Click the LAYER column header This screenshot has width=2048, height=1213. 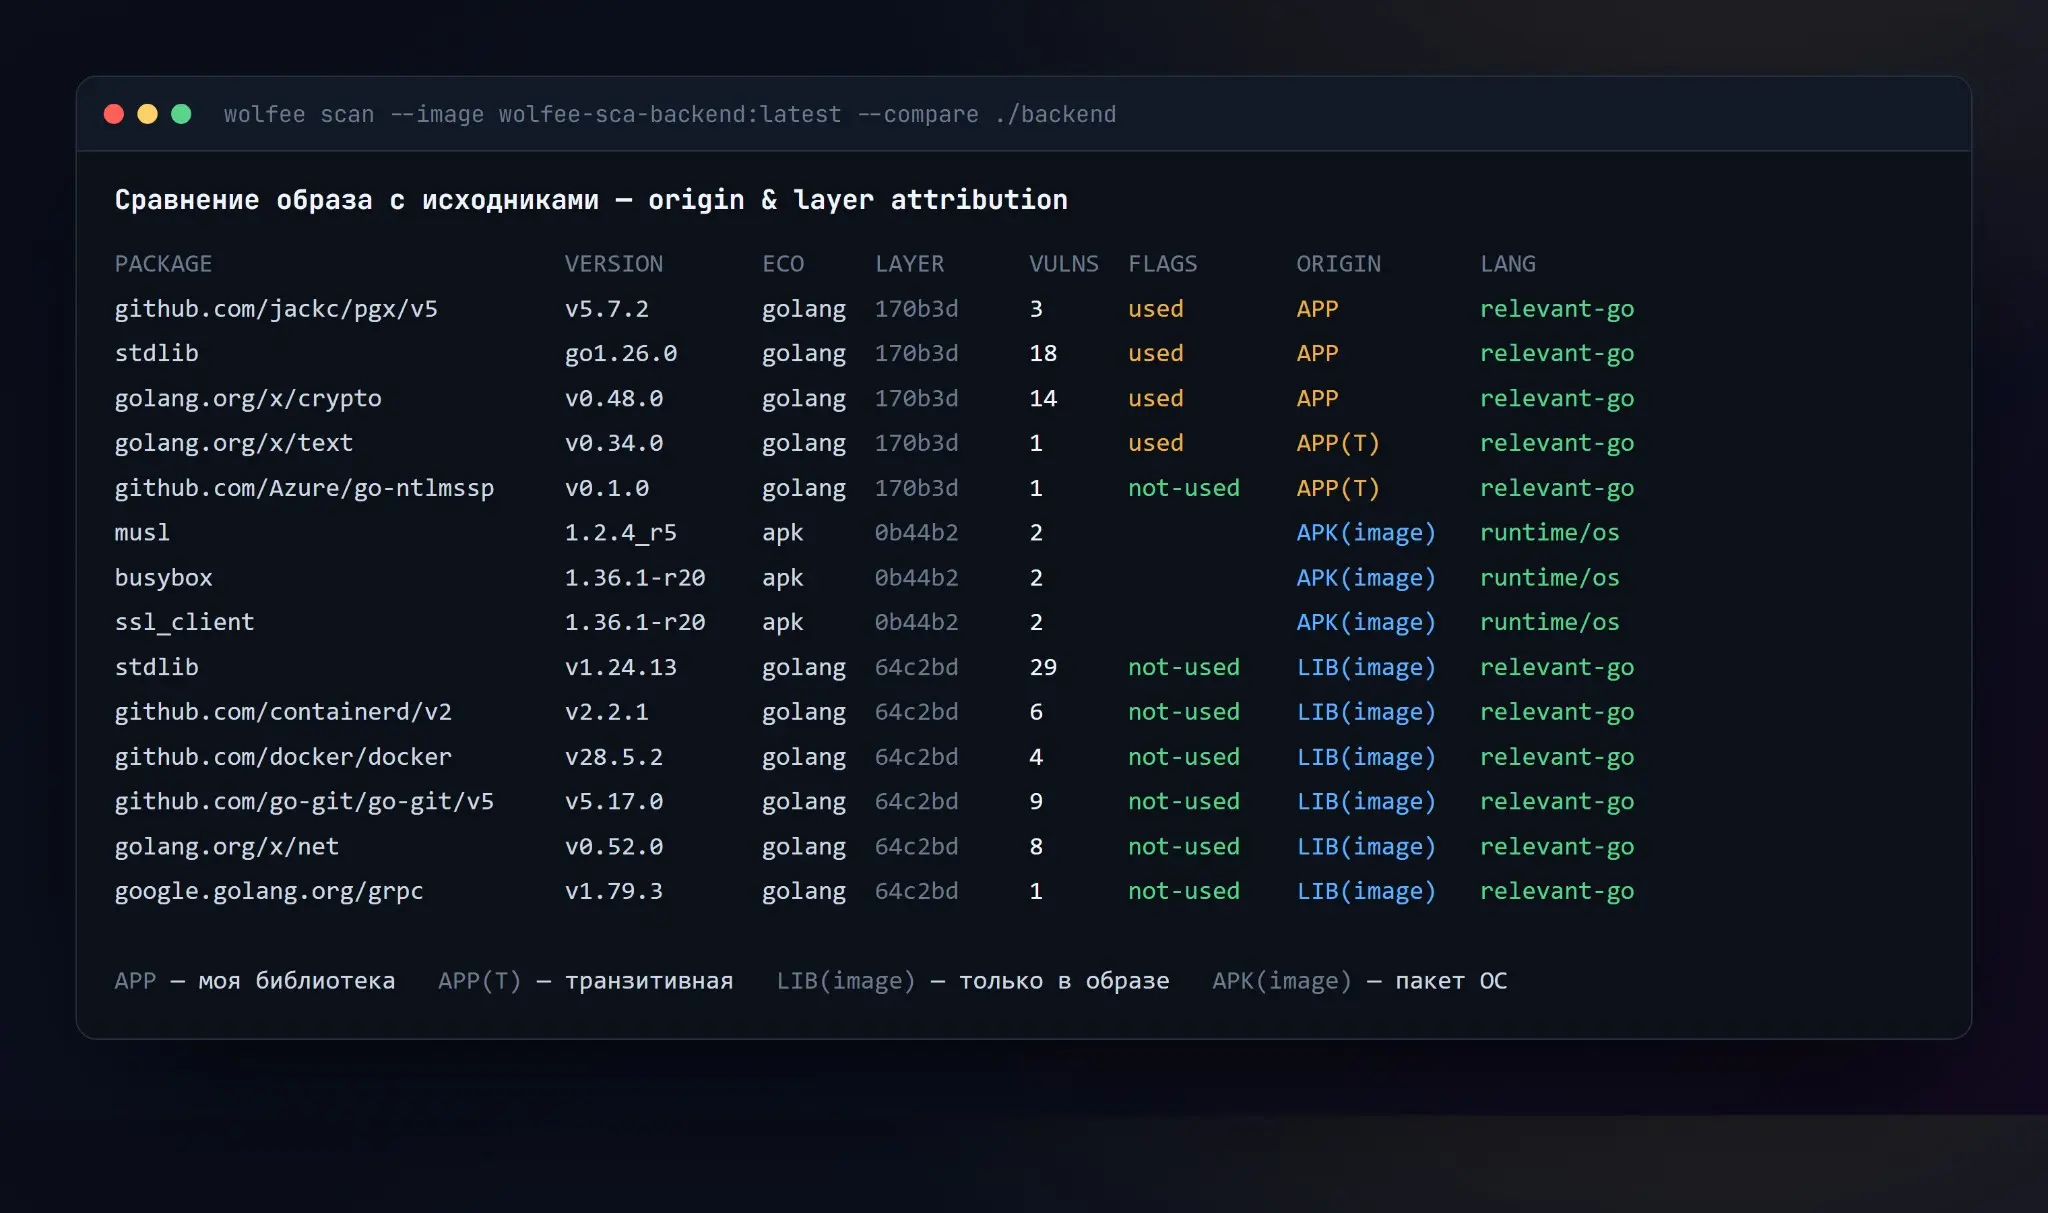coord(909,264)
